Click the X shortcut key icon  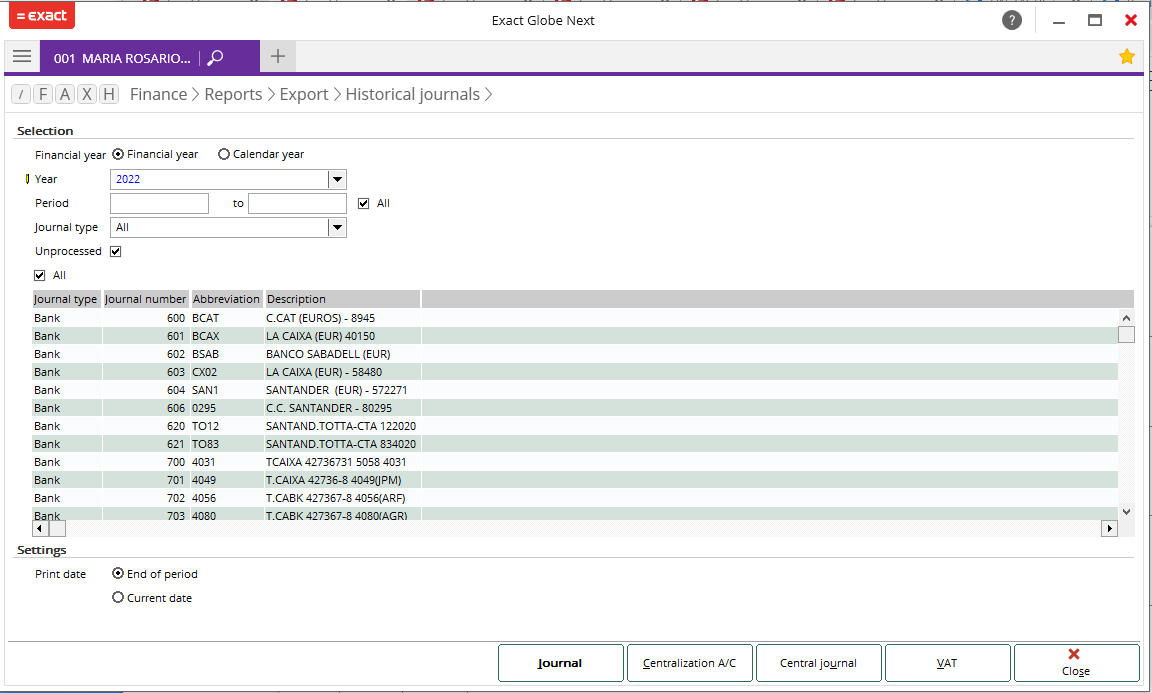[87, 94]
